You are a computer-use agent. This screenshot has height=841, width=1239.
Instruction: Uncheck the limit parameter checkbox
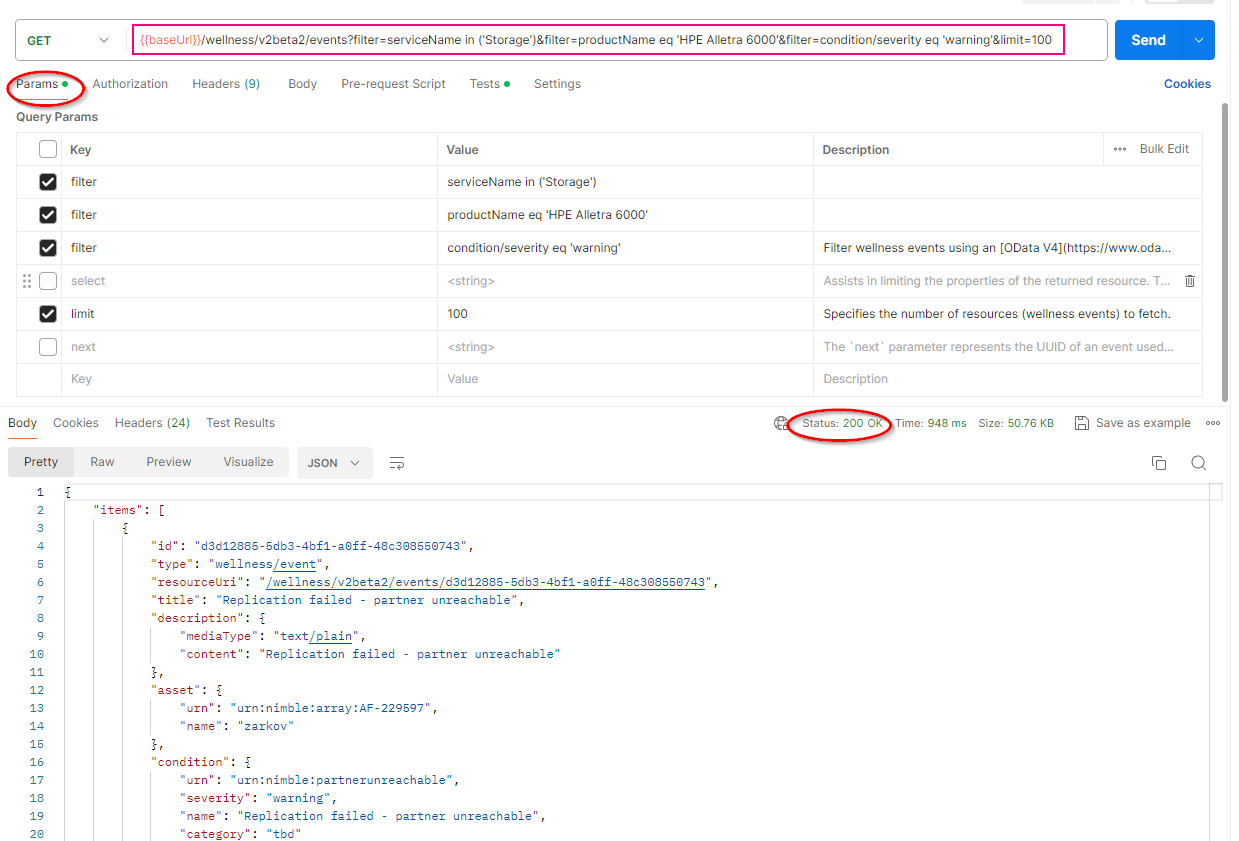click(x=48, y=314)
